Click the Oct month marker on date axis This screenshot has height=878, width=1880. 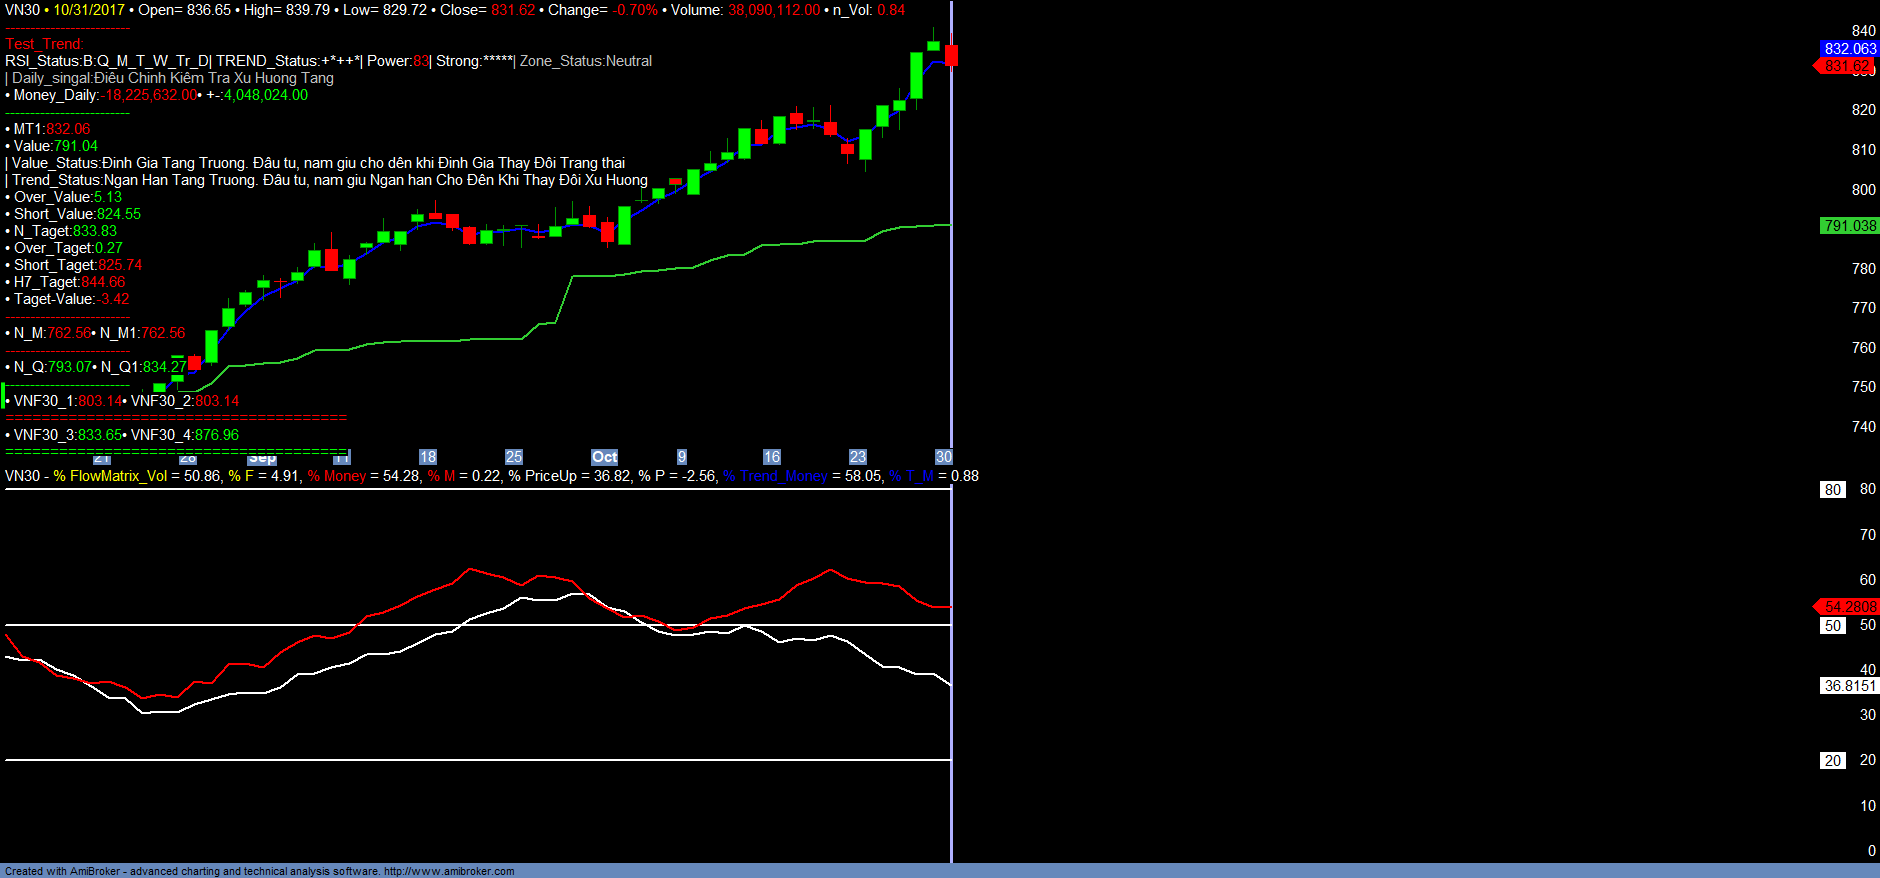click(604, 457)
